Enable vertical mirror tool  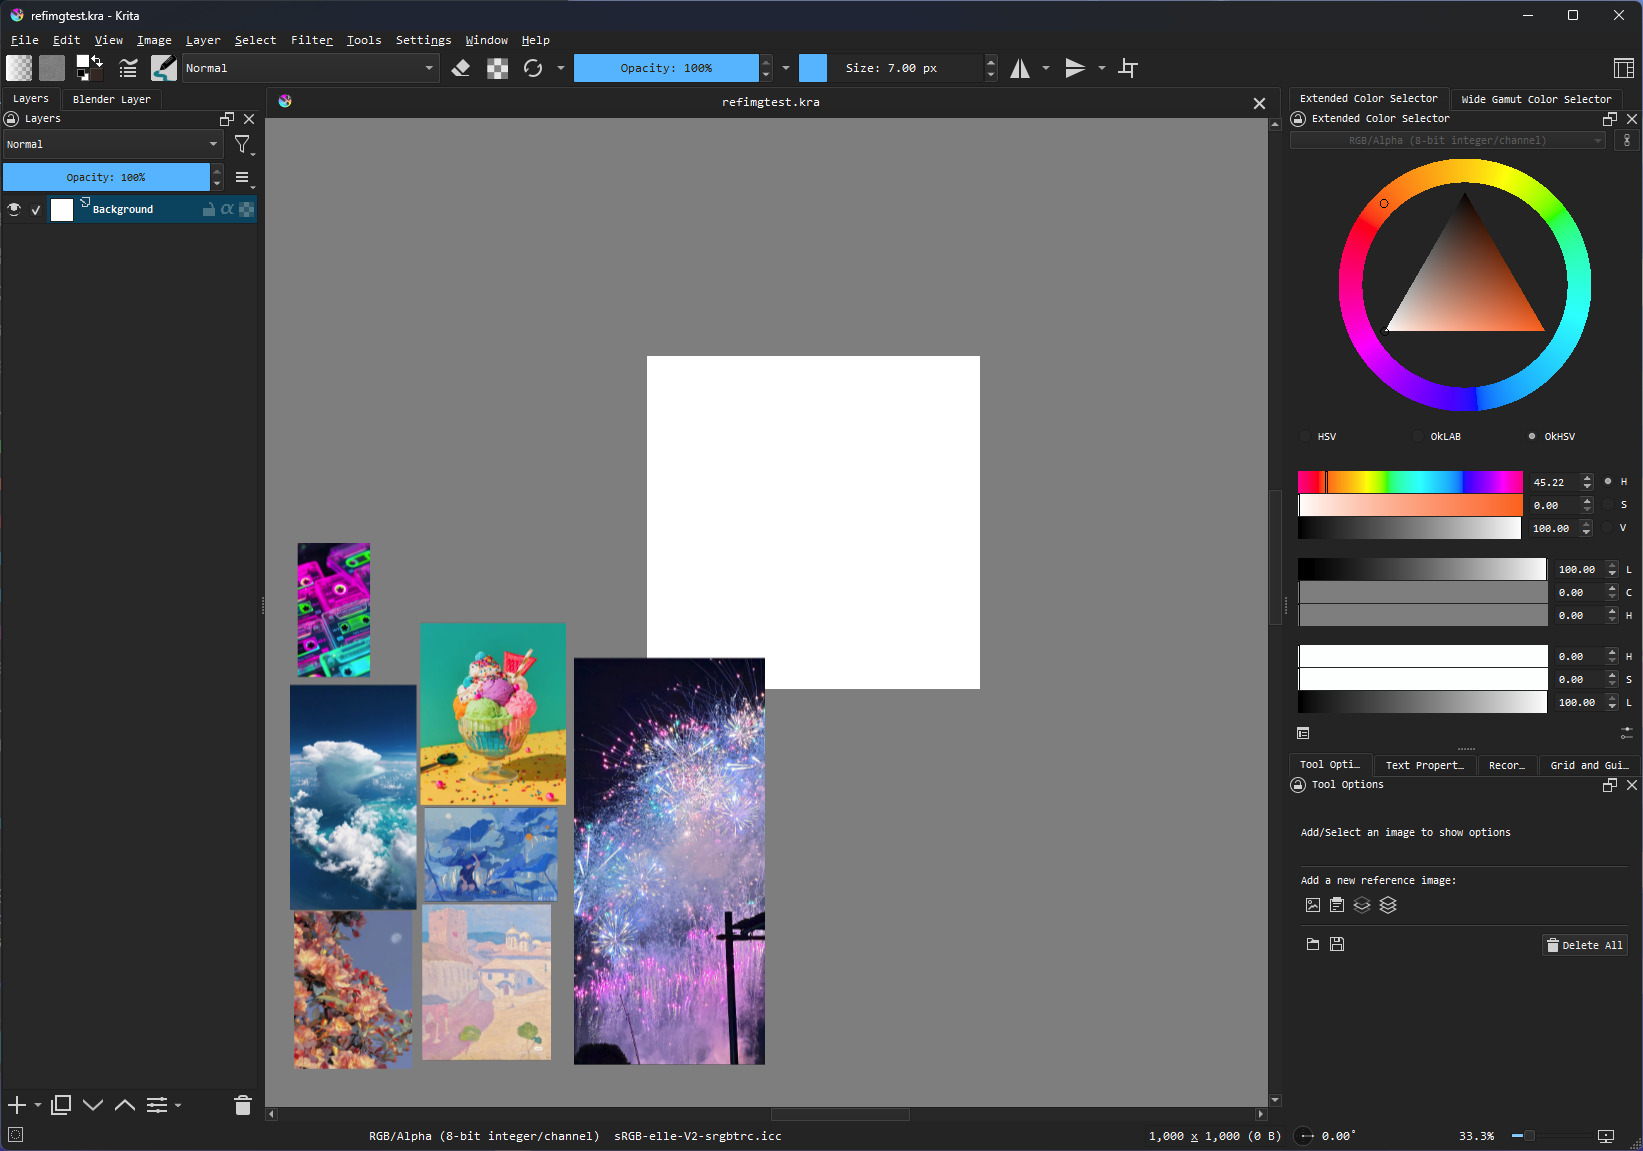(x=1075, y=68)
